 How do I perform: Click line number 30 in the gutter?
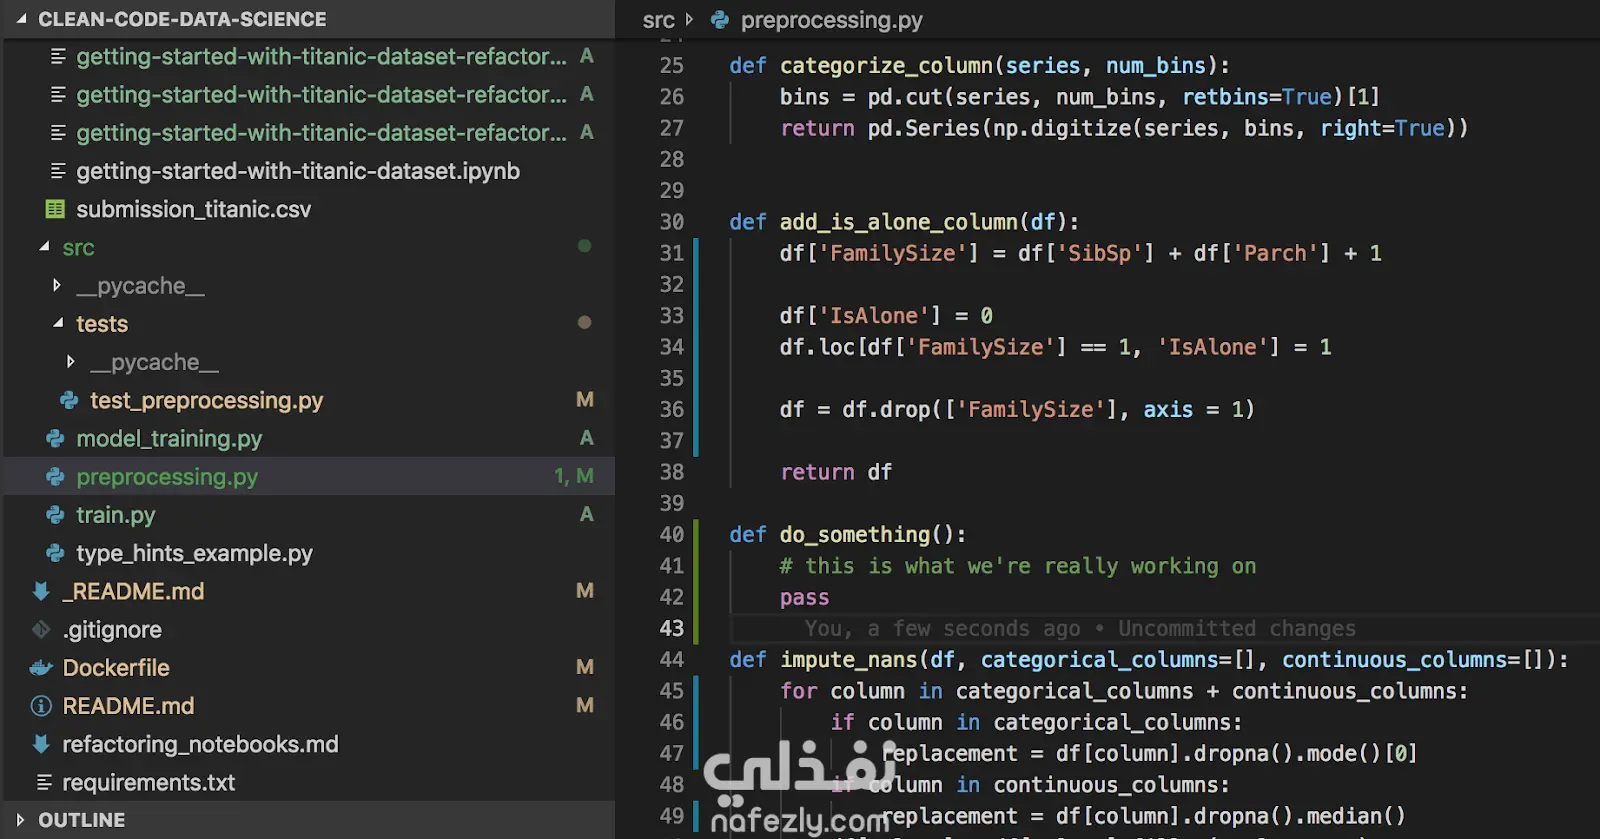click(x=672, y=222)
